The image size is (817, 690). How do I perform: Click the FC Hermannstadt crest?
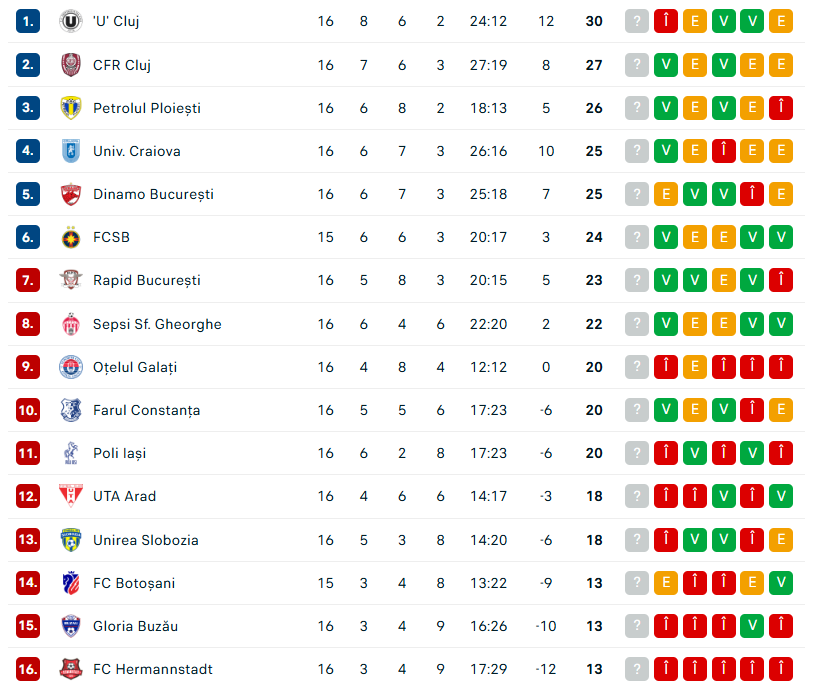pyautogui.click(x=70, y=669)
